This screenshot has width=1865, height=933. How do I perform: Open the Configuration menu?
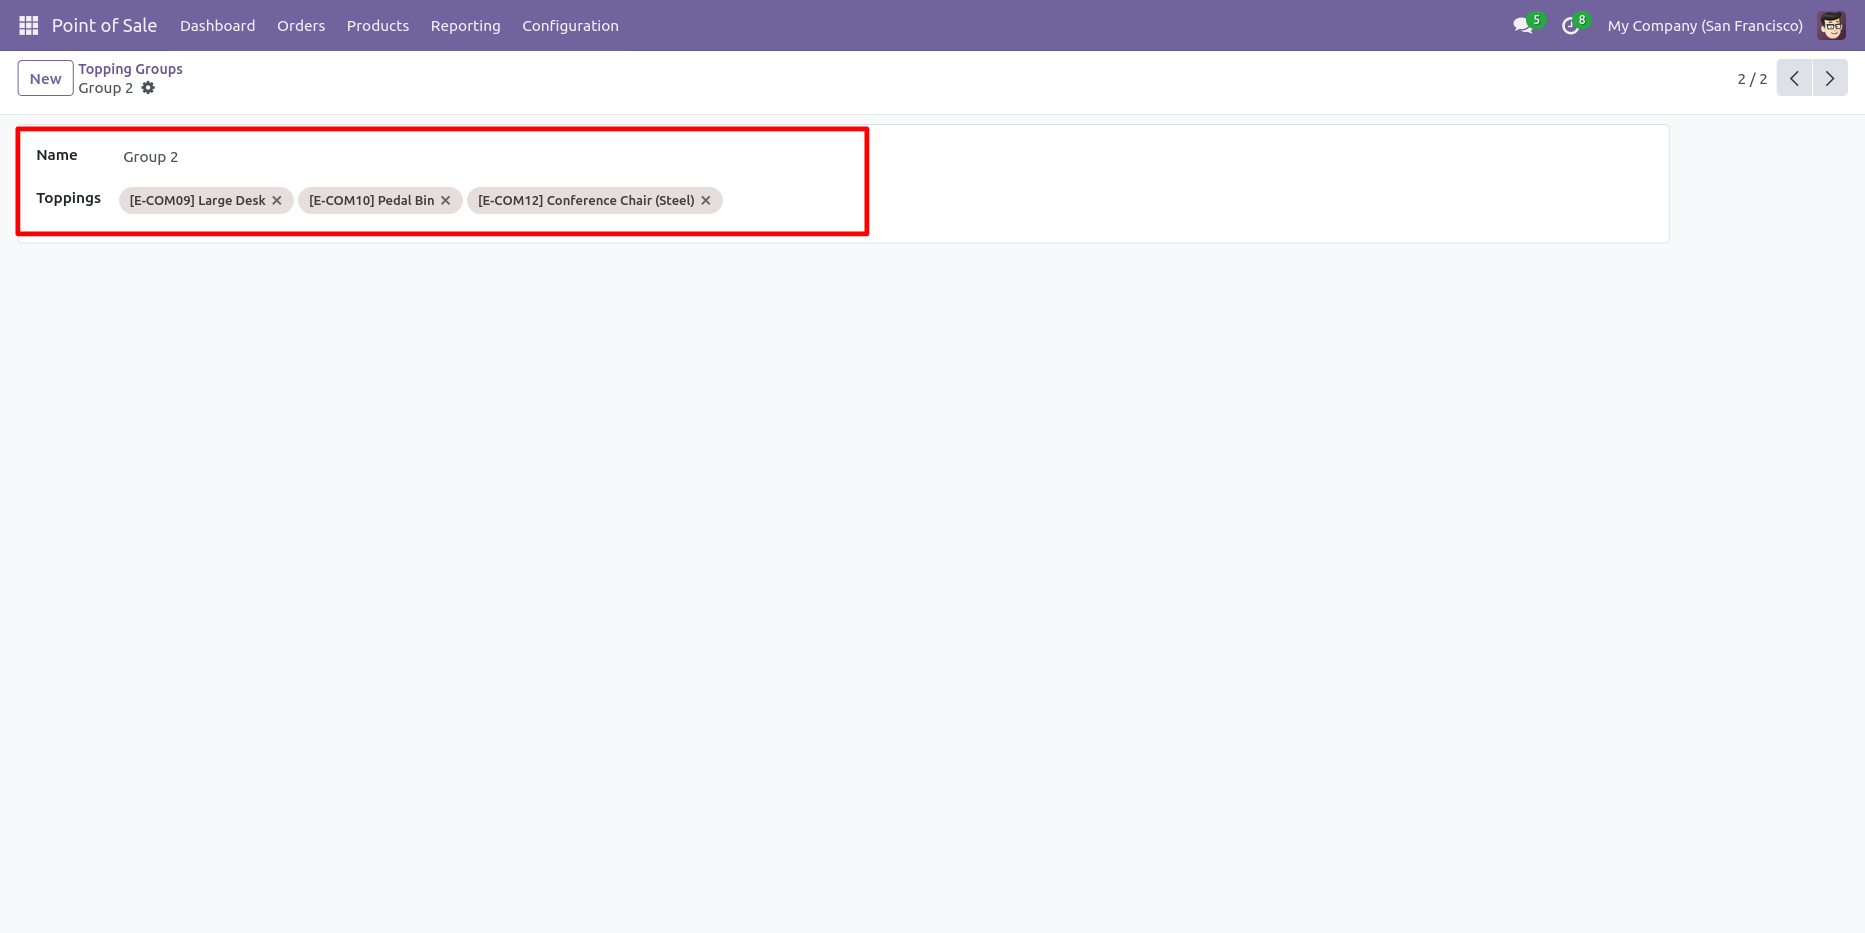click(x=570, y=25)
